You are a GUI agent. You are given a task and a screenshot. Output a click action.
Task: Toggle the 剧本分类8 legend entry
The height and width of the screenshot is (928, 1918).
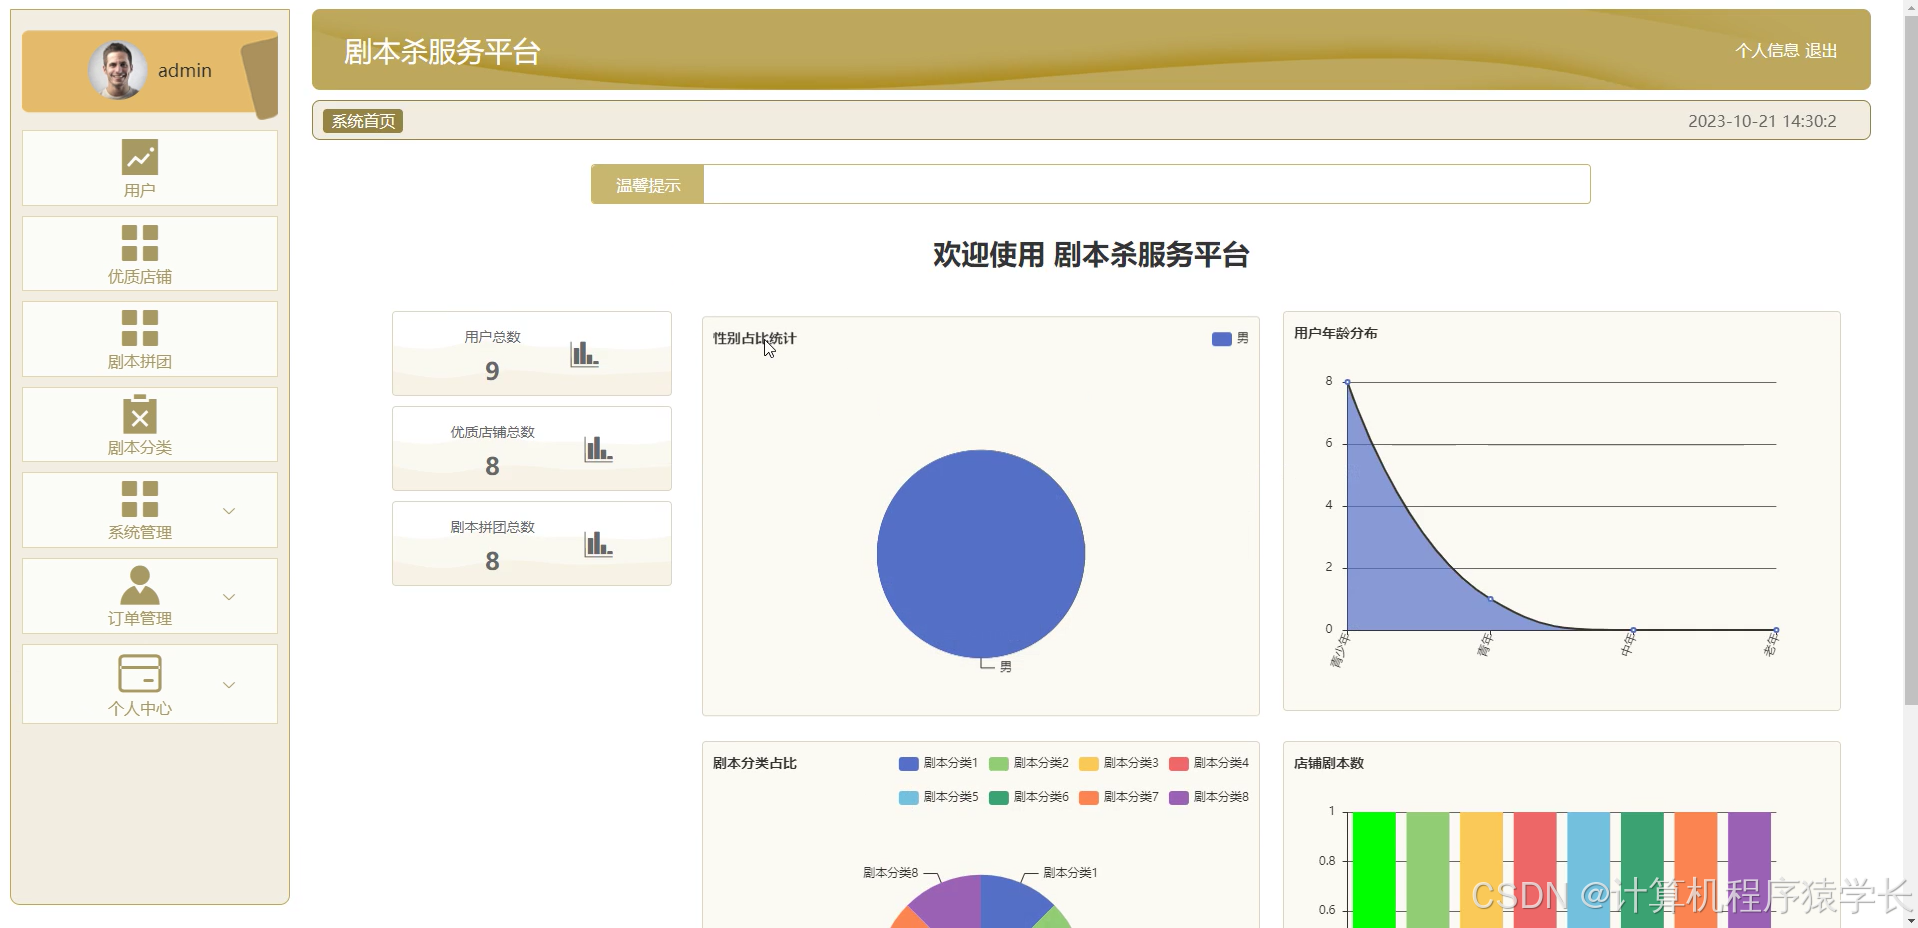tap(1208, 797)
